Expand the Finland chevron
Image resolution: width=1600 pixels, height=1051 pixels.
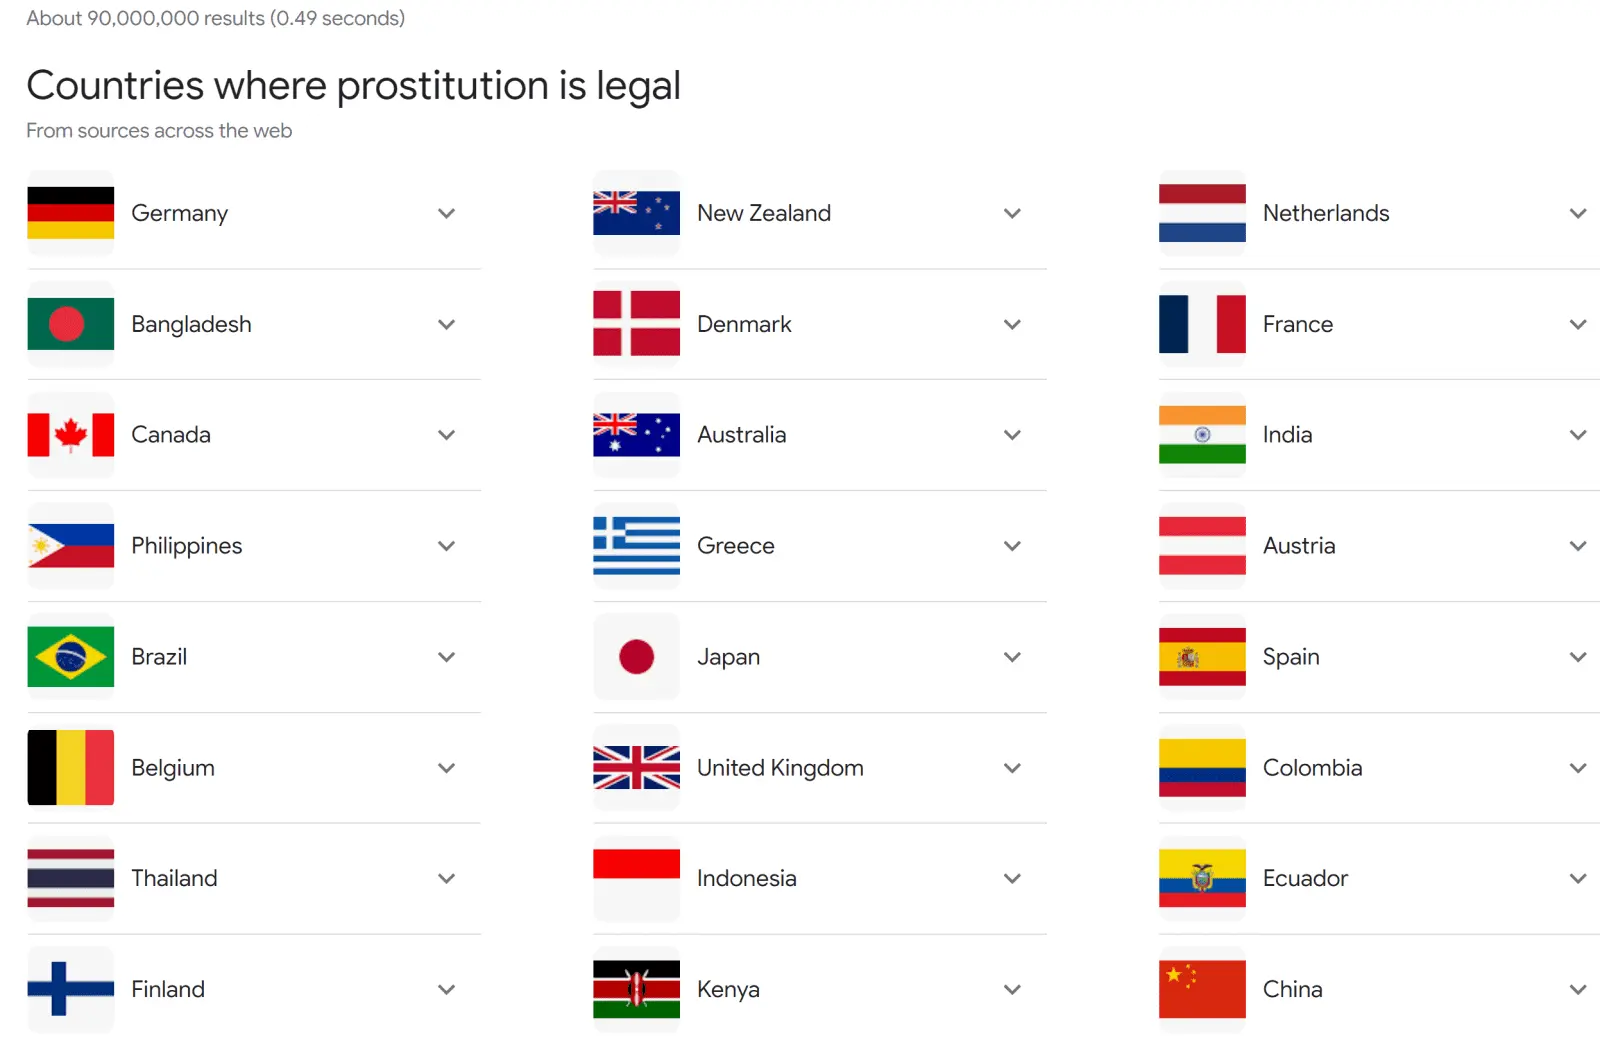[447, 989]
